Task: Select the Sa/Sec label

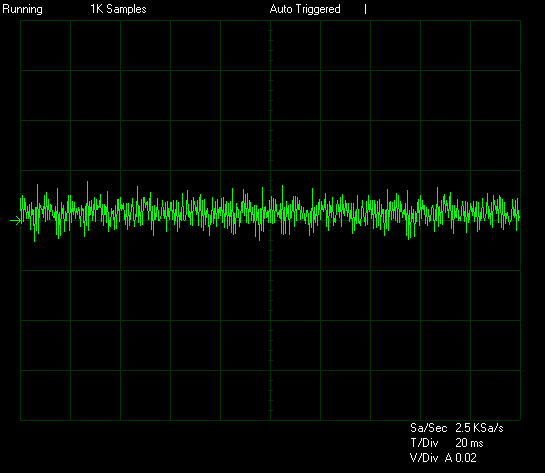Action: coord(428,428)
